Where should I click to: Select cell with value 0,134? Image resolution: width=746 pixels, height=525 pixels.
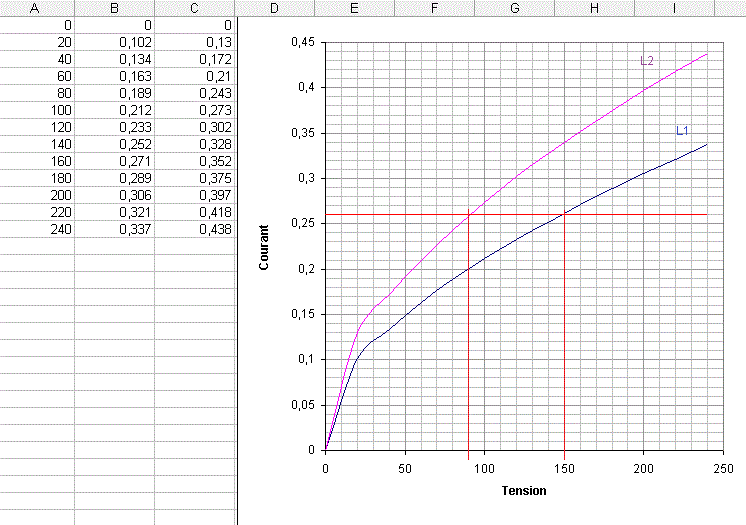115,59
